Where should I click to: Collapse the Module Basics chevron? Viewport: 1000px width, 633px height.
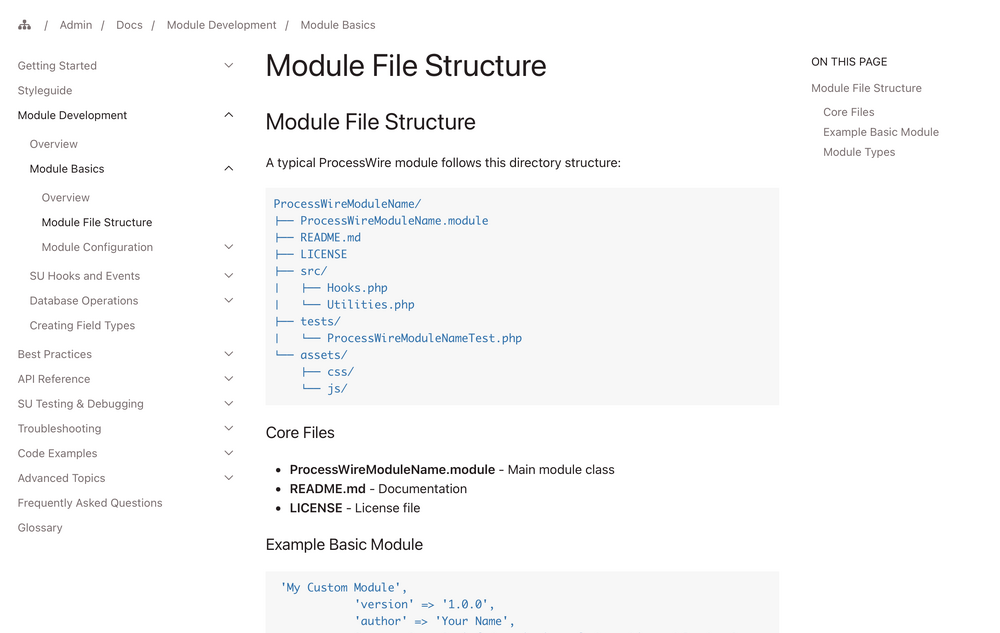coord(229,169)
